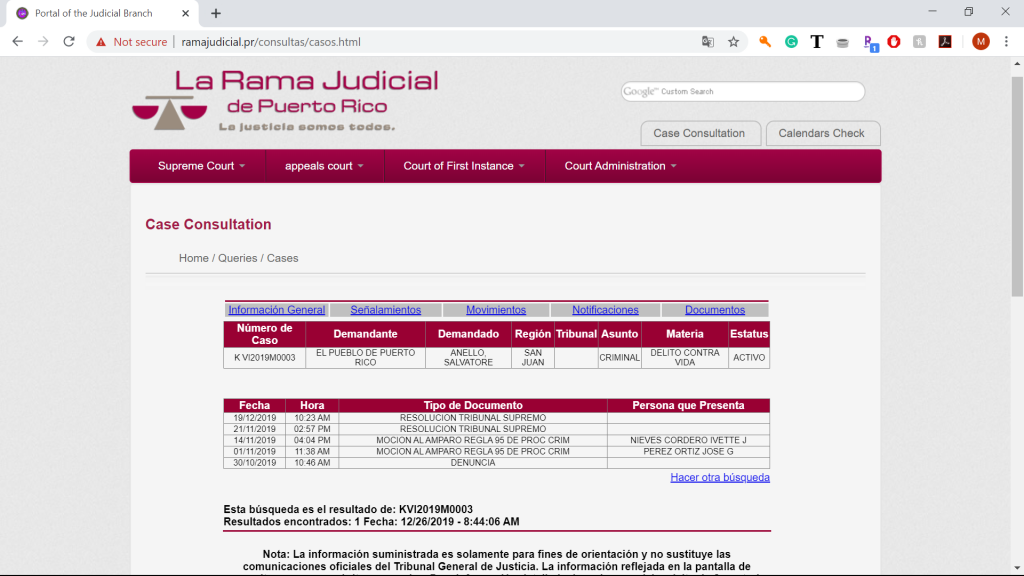The width and height of the screenshot is (1024, 576).
Task: Expand the Court Administration menu
Action: coord(620,166)
